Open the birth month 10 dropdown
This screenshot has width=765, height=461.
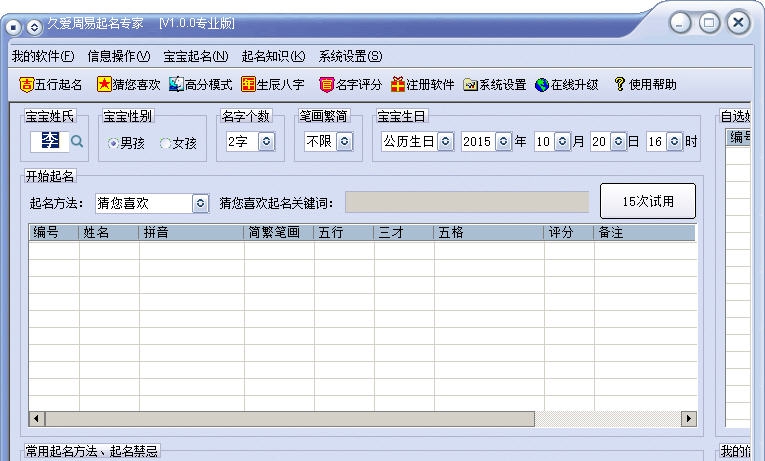click(563, 141)
